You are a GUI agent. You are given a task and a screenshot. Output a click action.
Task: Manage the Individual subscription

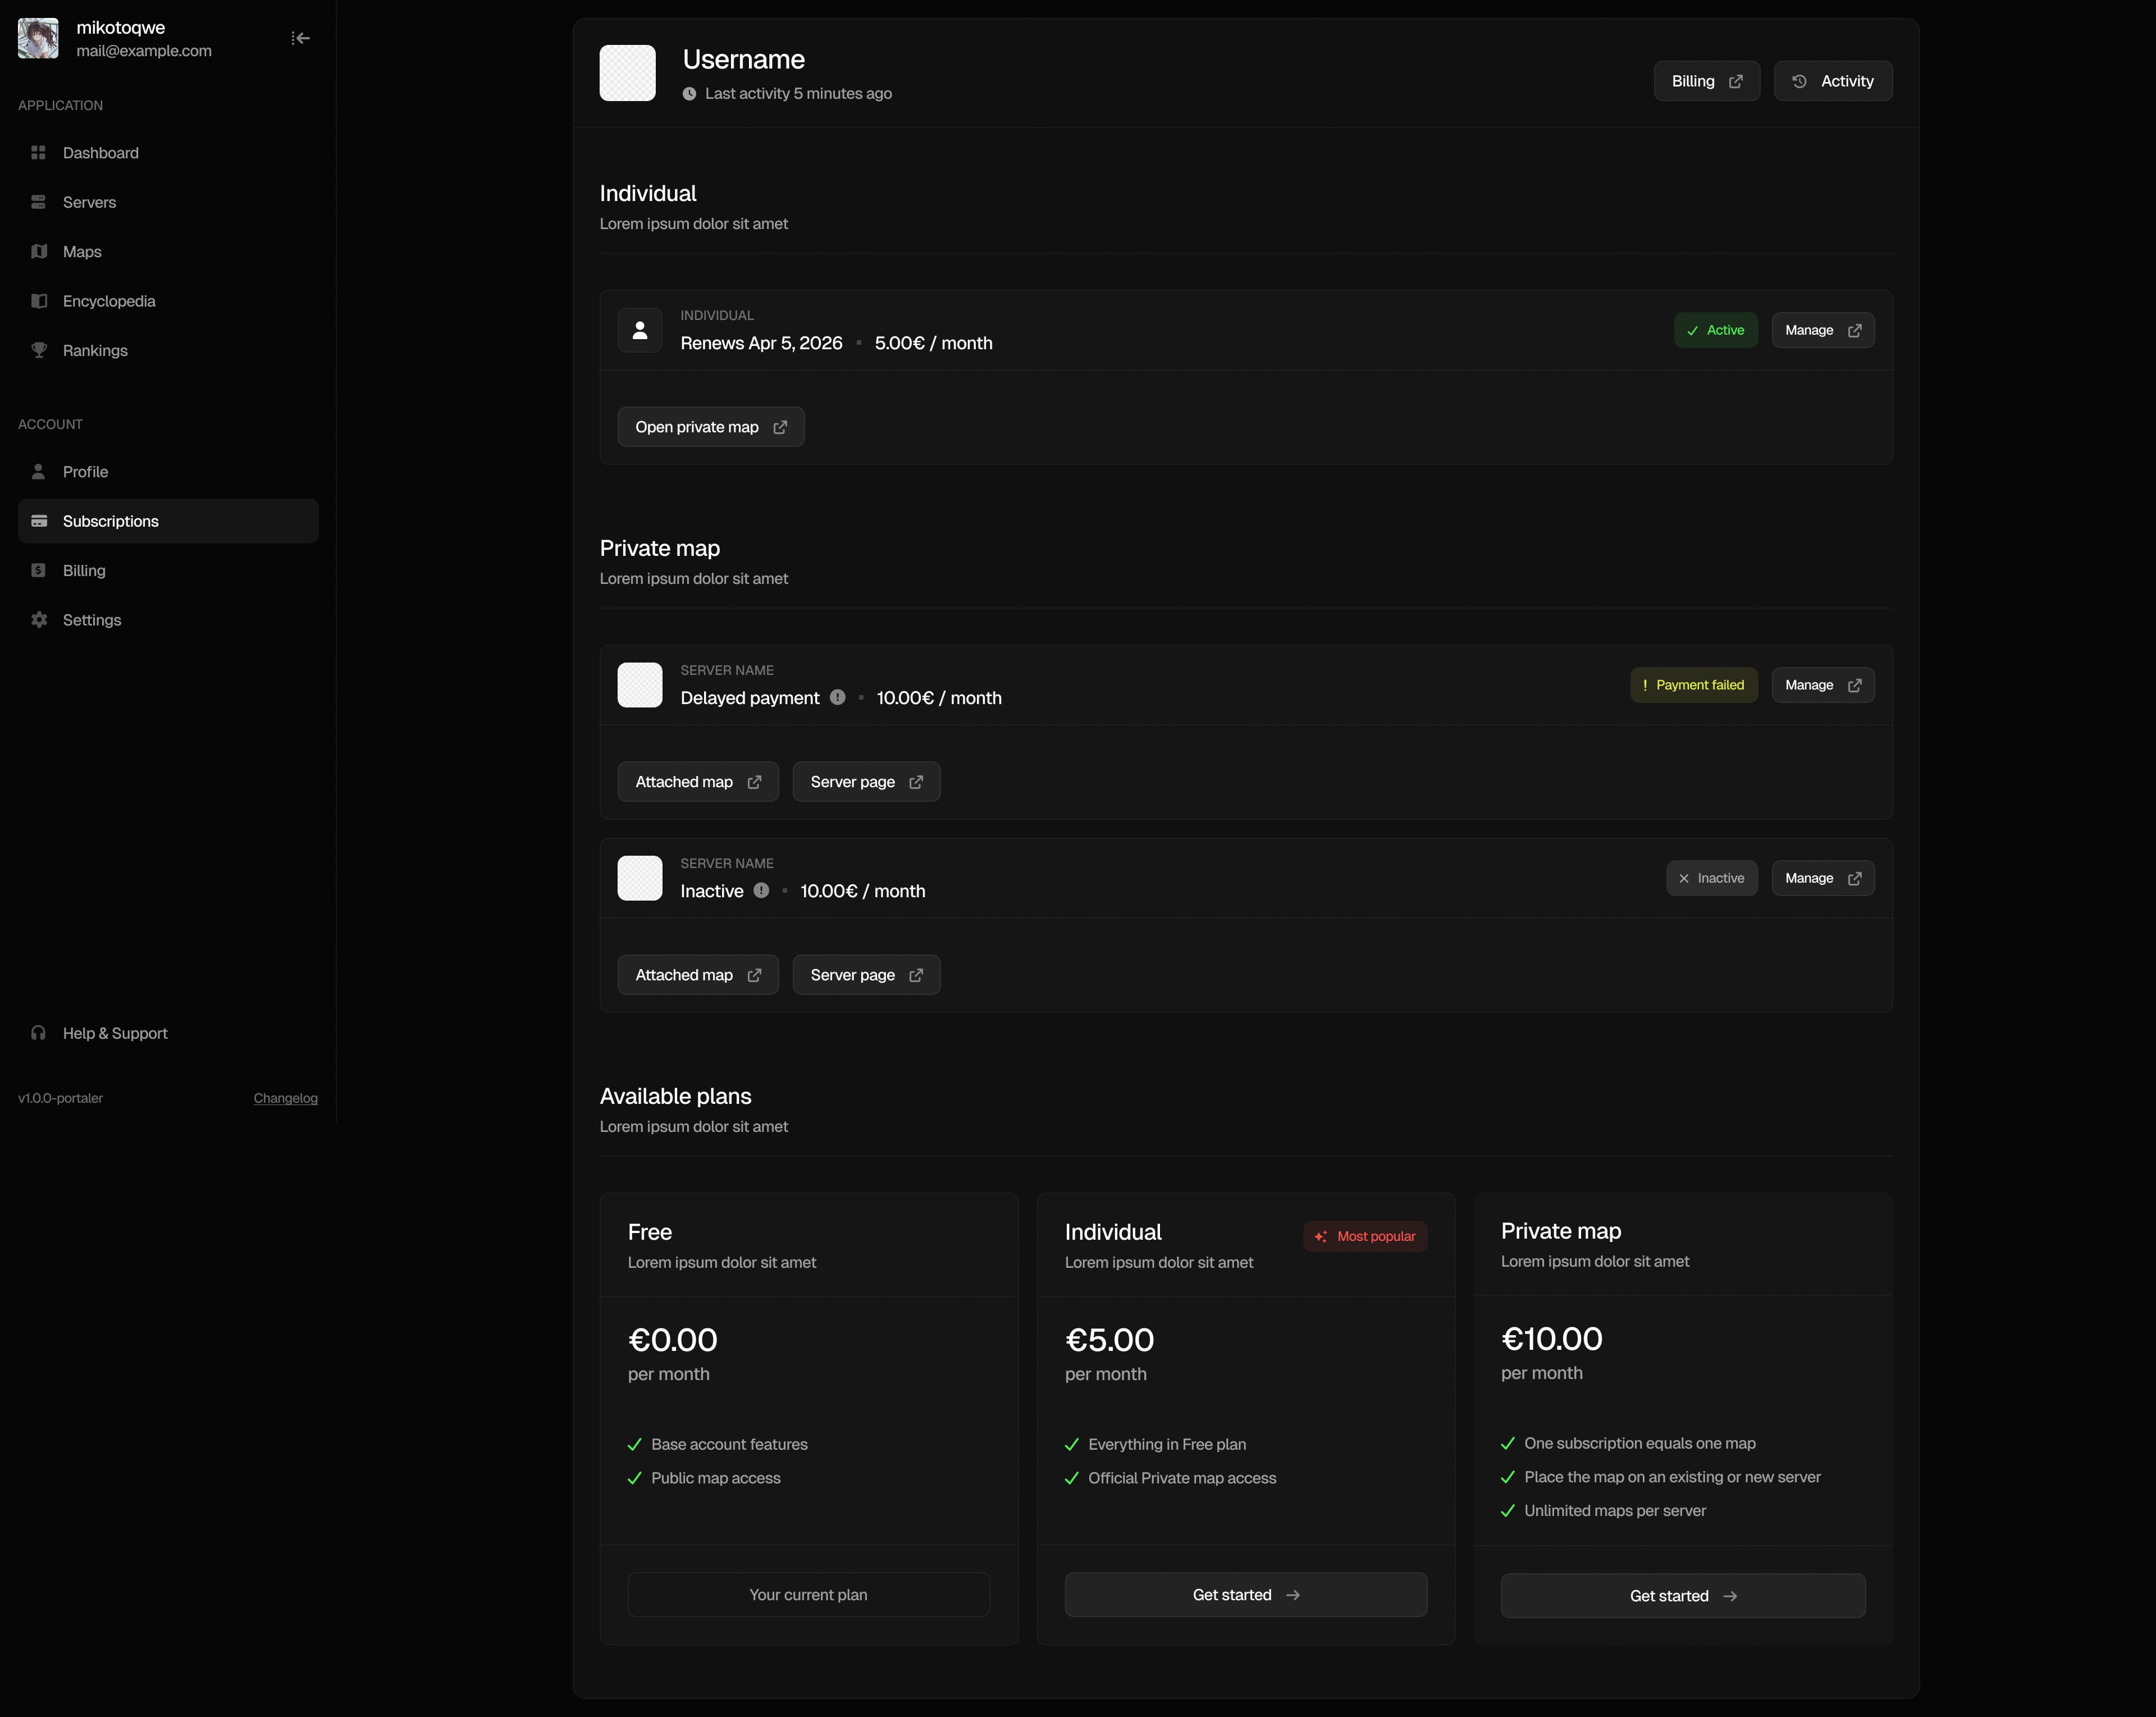[1823, 330]
